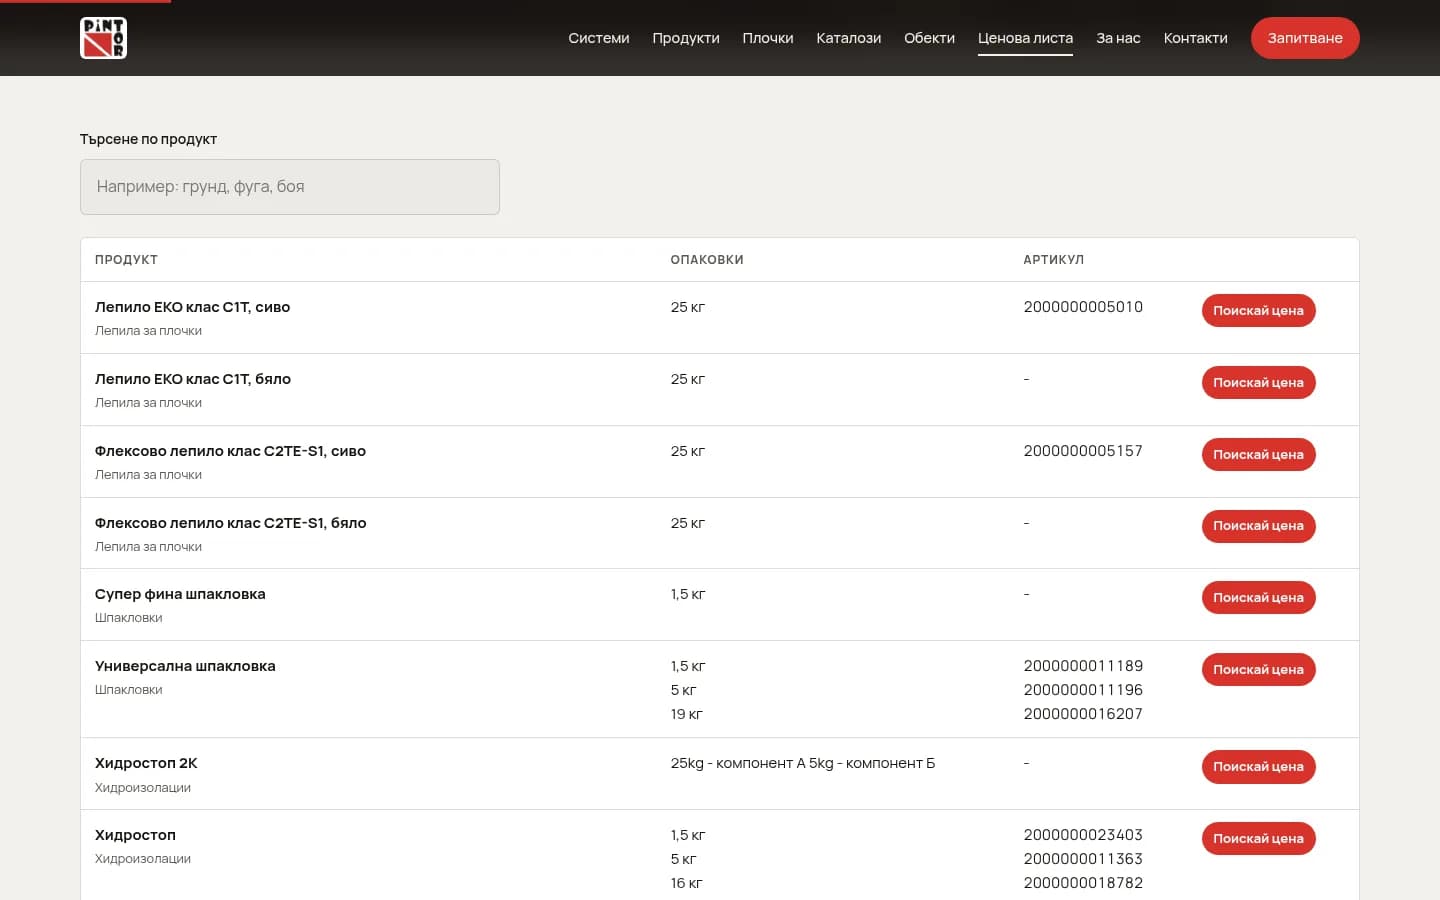Viewport: 1440px width, 900px height.
Task: Request price for Лепило ЕКО клас C1T, бяло
Action: (1258, 382)
